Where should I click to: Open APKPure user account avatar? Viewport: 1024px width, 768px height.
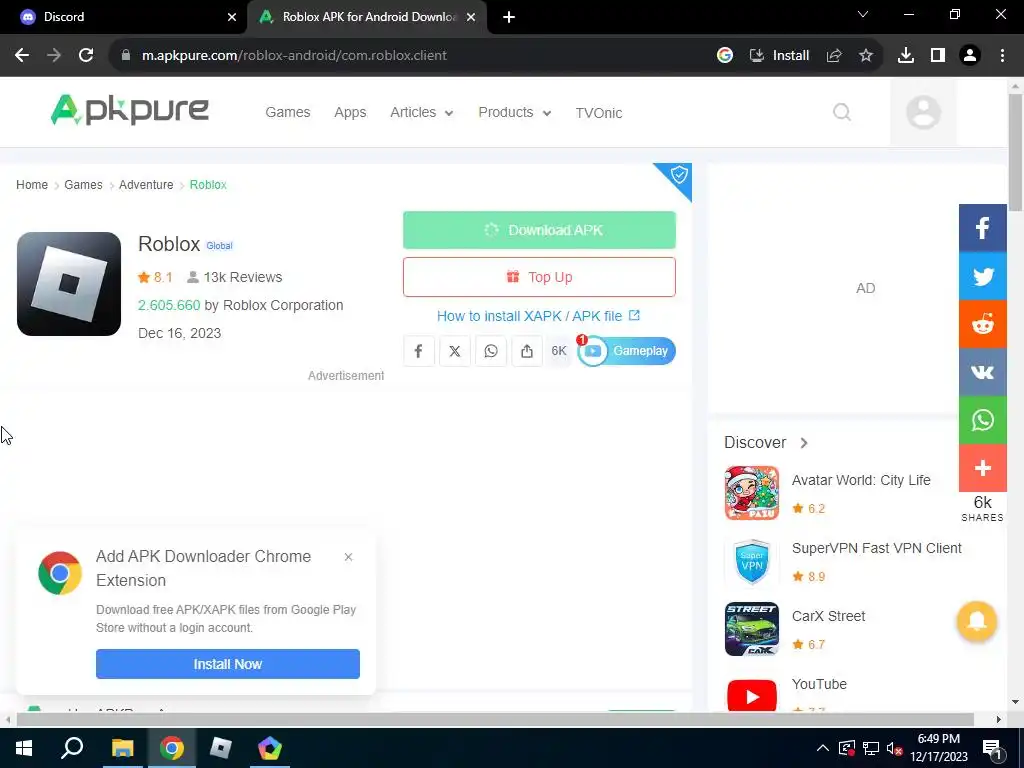(x=923, y=112)
